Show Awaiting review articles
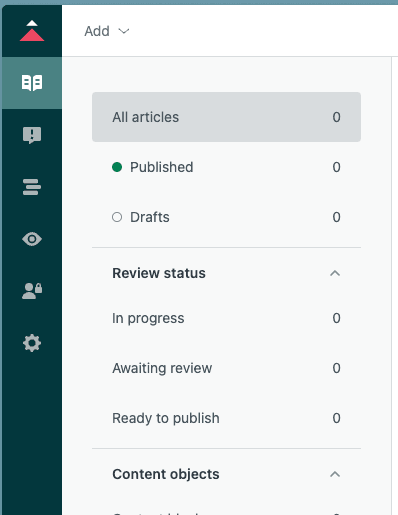Image resolution: width=398 pixels, height=515 pixels. pyautogui.click(x=226, y=368)
